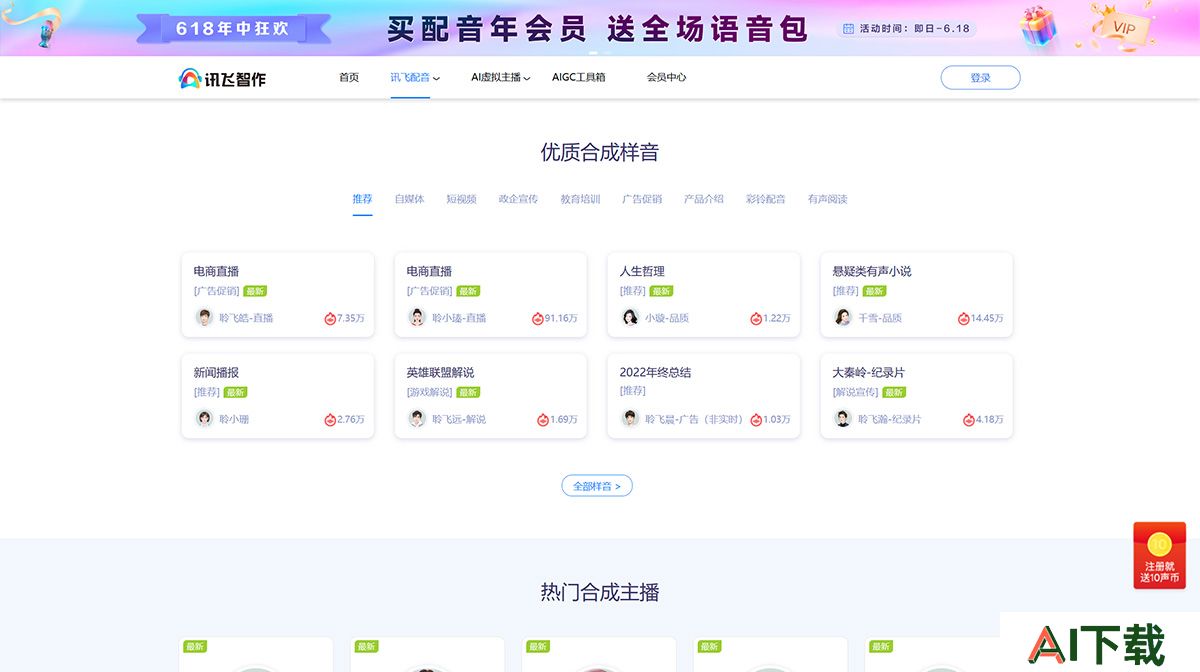Expand the 讯飞配音 dropdown arrow
Image resolution: width=1200 pixels, height=672 pixels.
436,78
